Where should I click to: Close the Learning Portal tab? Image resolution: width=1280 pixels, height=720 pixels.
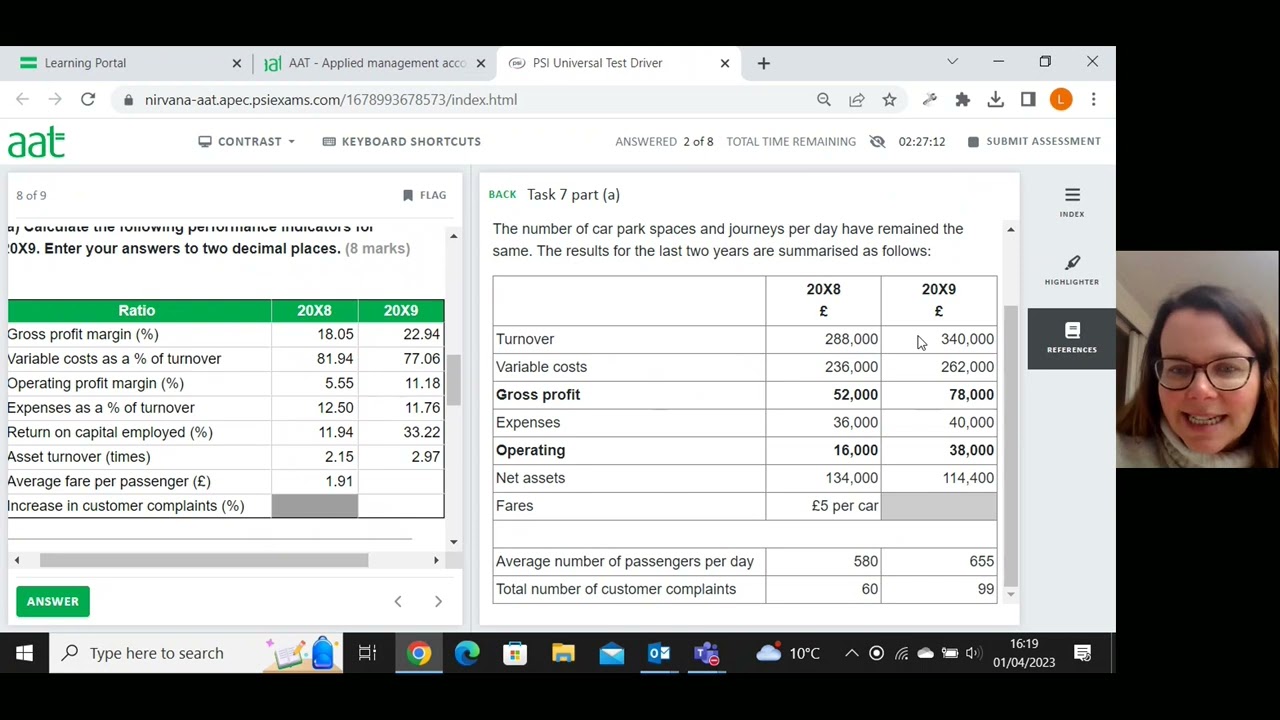click(x=236, y=63)
